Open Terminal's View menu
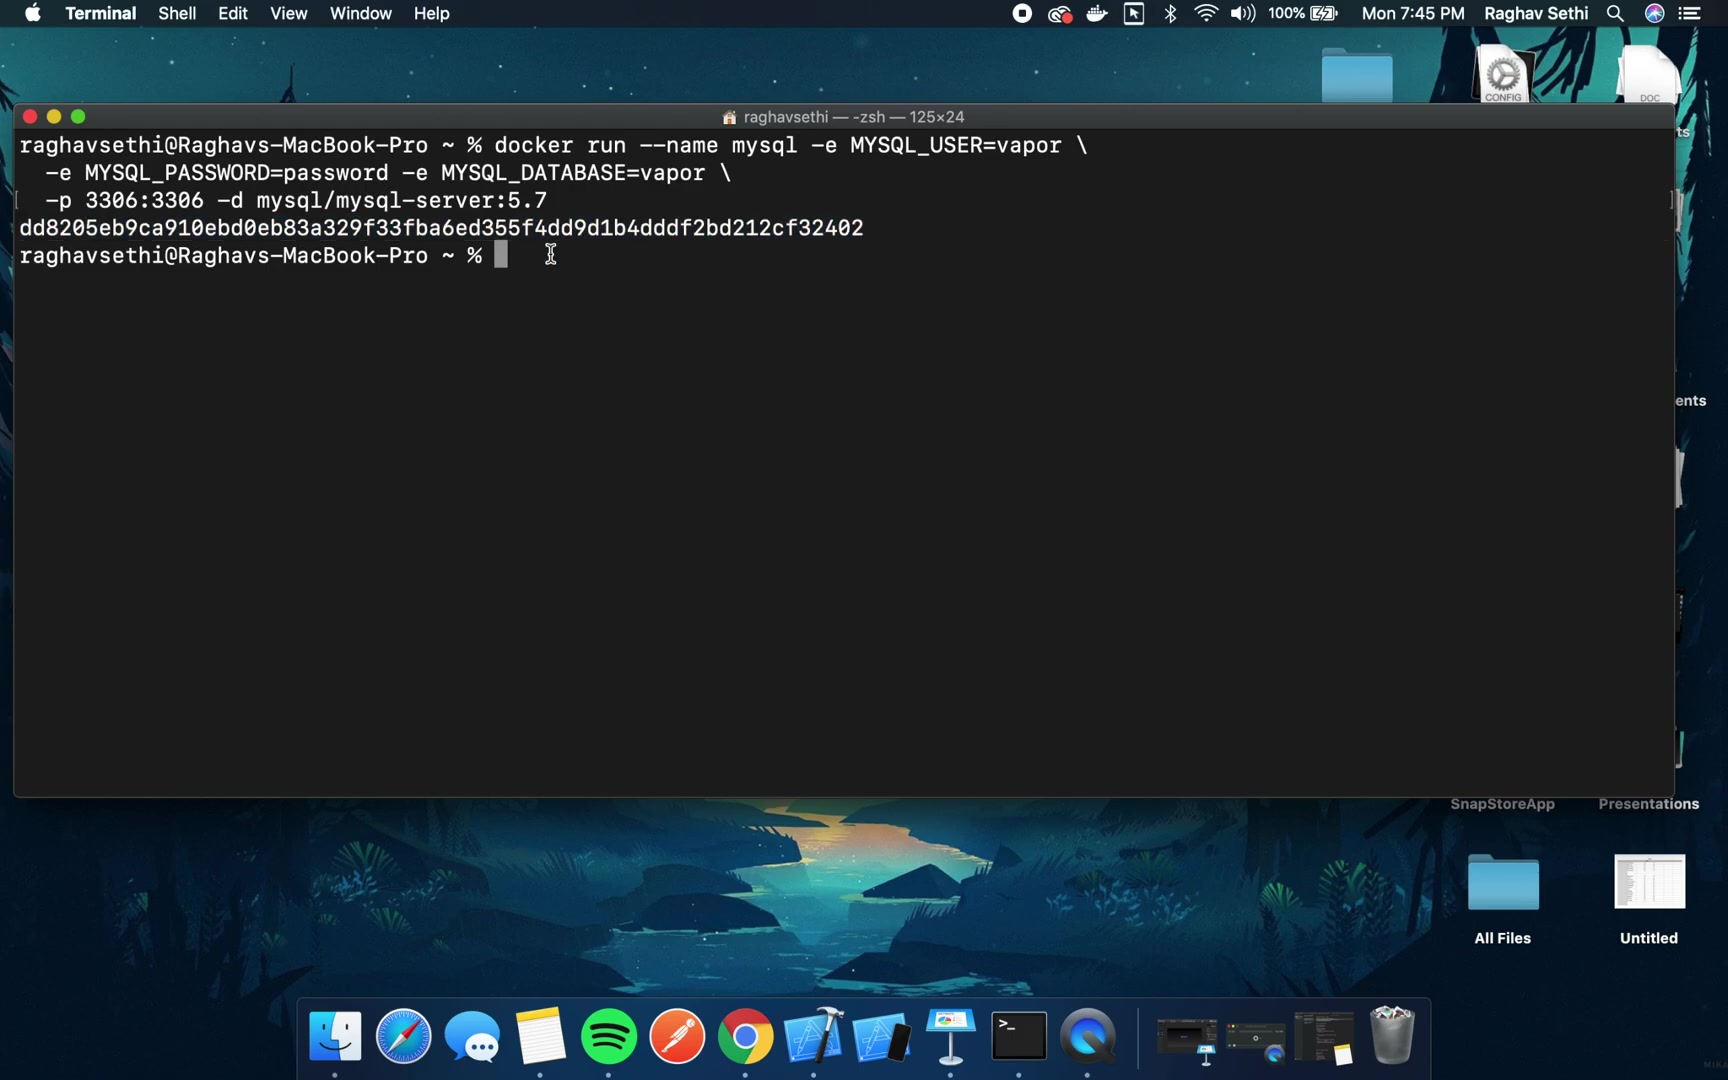 tap(288, 13)
